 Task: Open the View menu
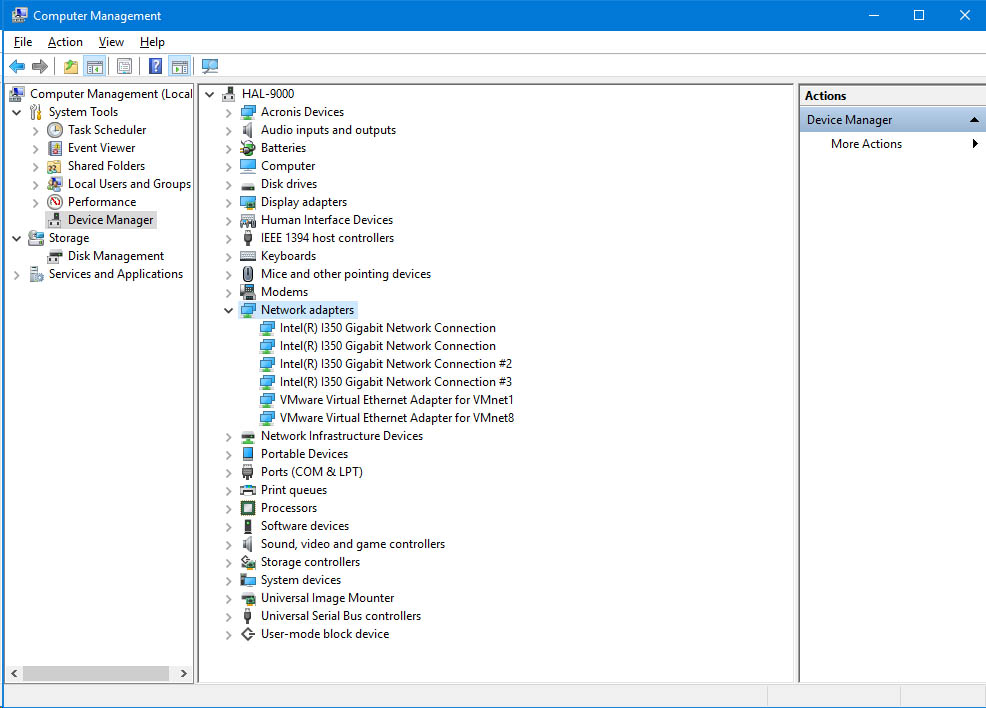pos(111,42)
